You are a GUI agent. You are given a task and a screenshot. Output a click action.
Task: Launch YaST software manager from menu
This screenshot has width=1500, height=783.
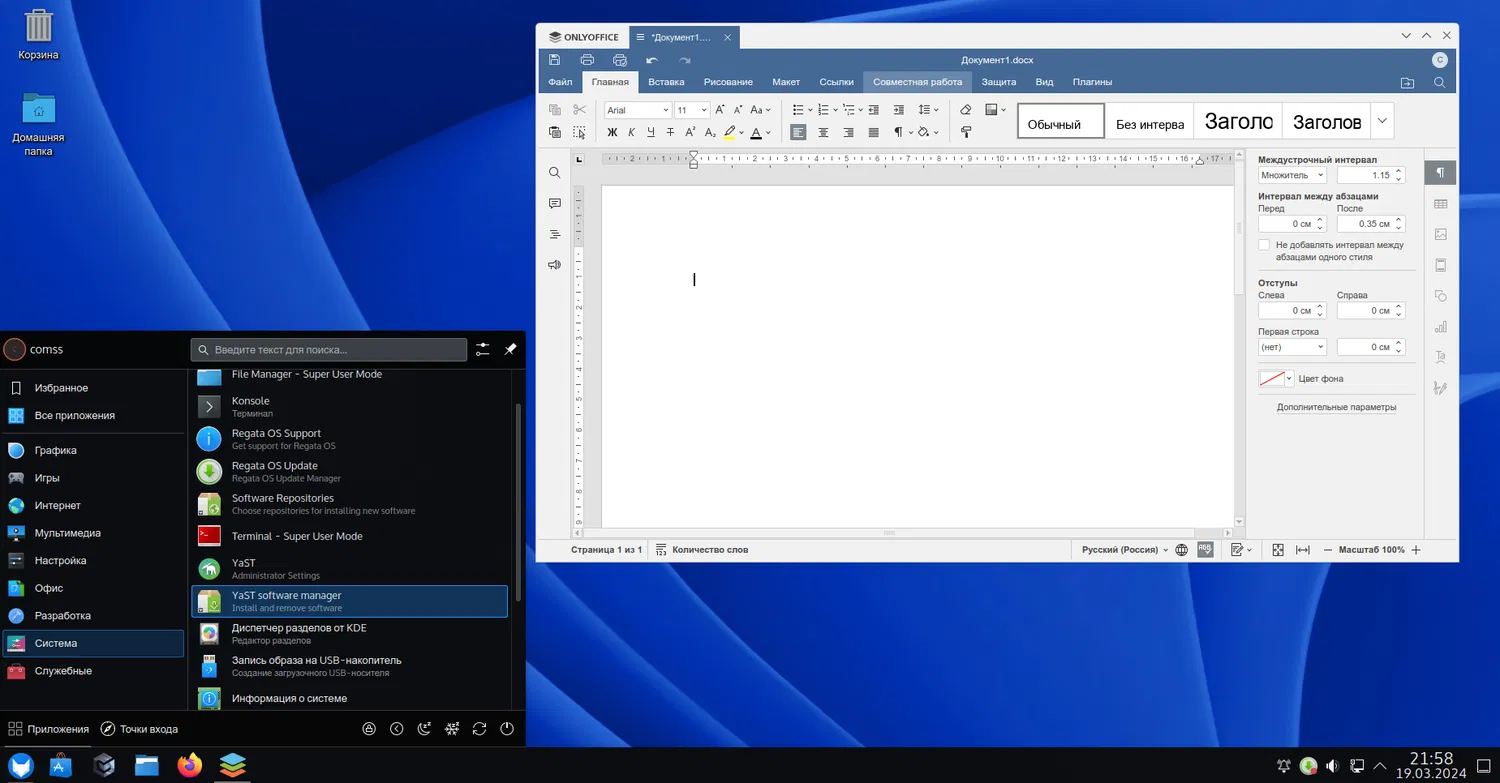tap(349, 601)
